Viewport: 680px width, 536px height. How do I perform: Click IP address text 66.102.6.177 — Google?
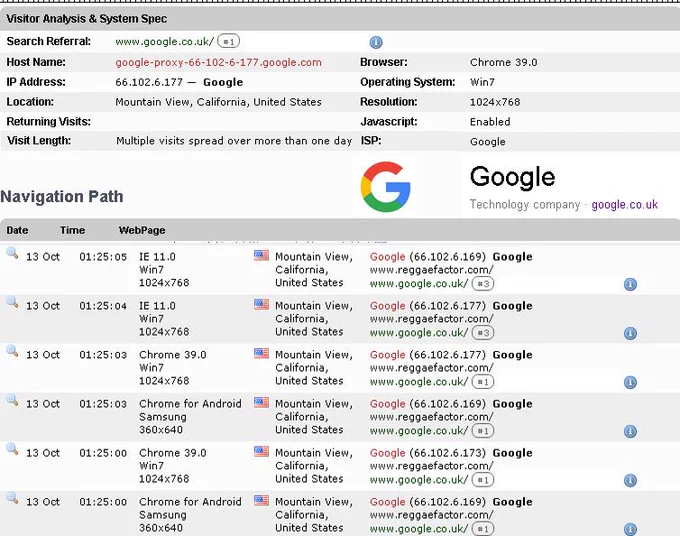pyautogui.click(x=179, y=82)
